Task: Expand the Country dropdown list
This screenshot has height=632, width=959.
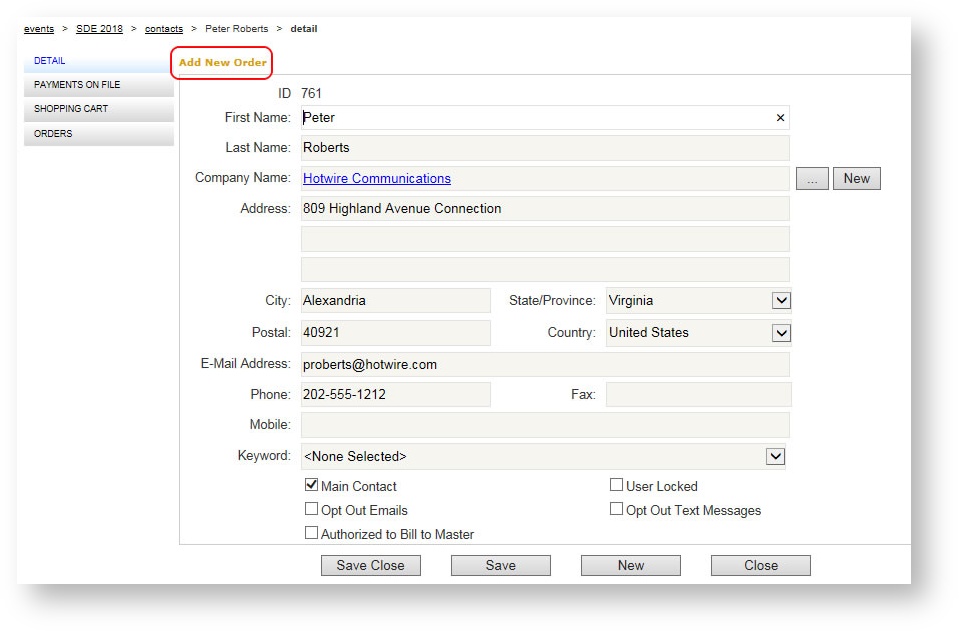Action: (x=781, y=333)
